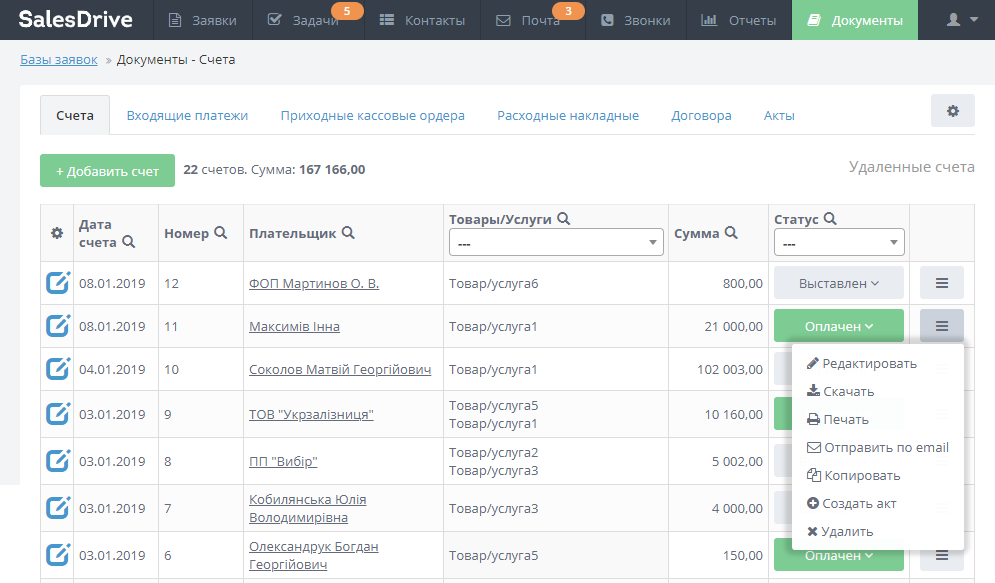Image resolution: width=995 pixels, height=583 pixels.
Task: Choose Создать акт in context menu
Action: [x=852, y=503]
